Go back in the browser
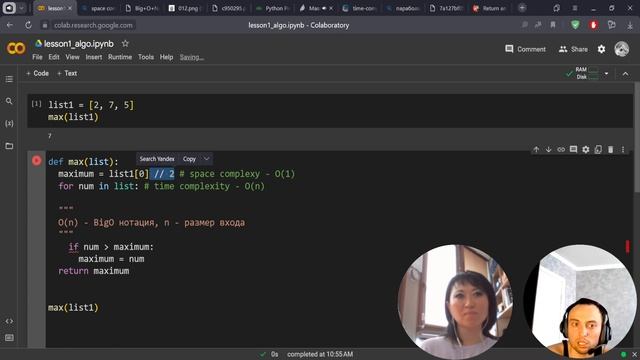This screenshot has width=640, height=360. pos(9,25)
